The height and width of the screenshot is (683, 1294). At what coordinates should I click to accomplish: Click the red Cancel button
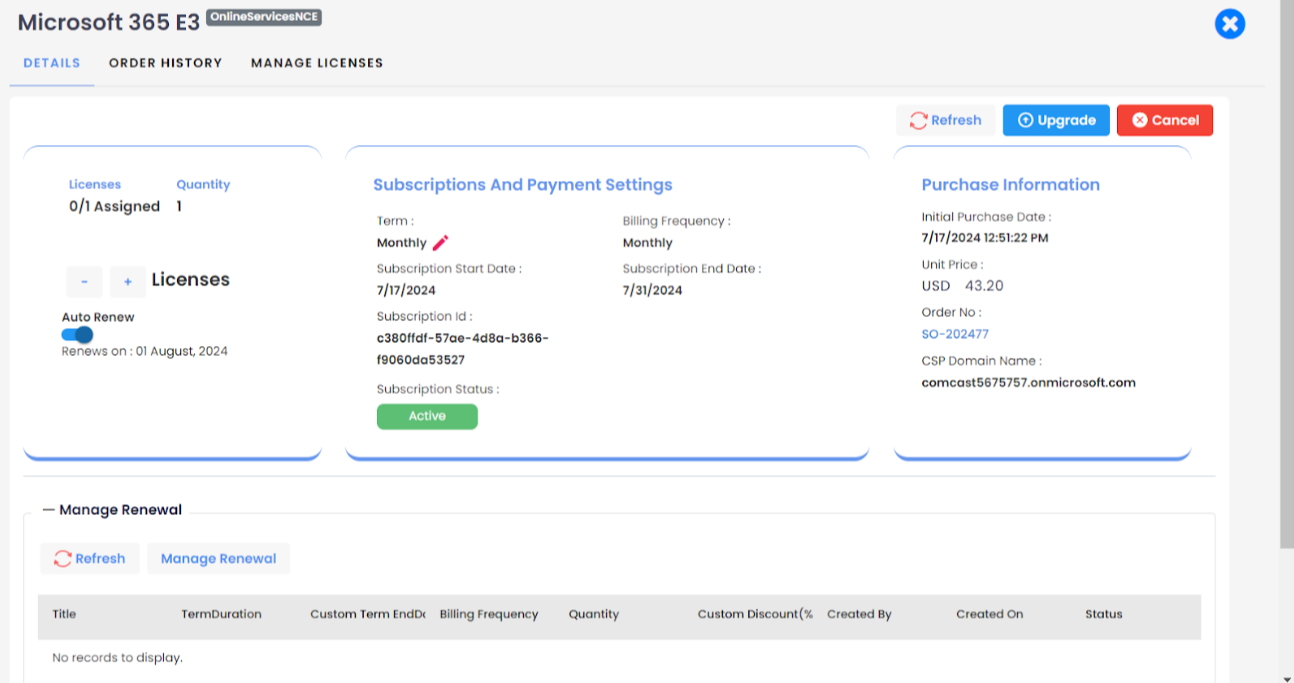coord(1165,120)
